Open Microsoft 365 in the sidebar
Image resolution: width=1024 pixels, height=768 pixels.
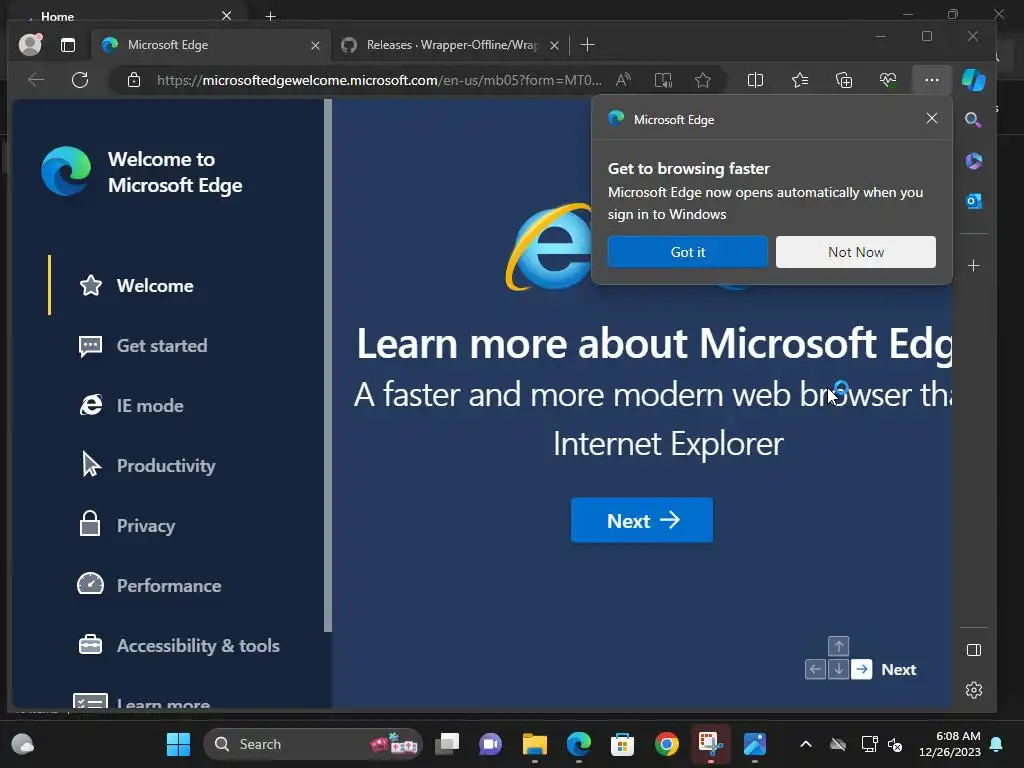point(973,161)
